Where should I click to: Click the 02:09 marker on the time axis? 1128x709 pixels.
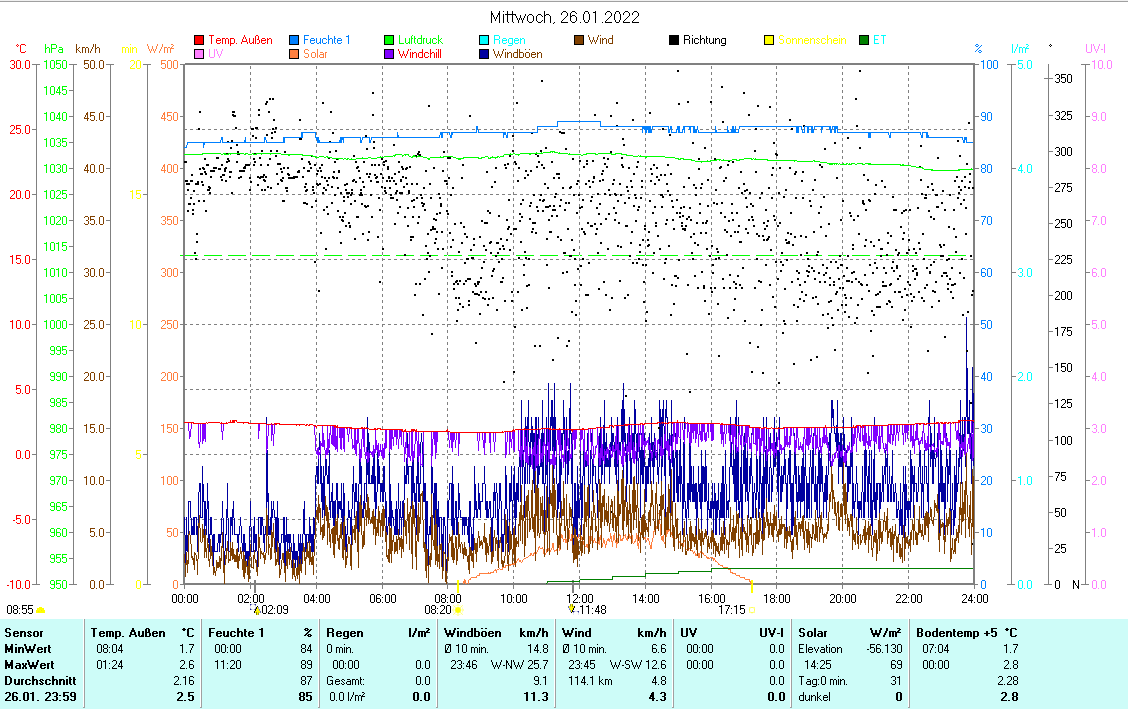click(x=272, y=609)
